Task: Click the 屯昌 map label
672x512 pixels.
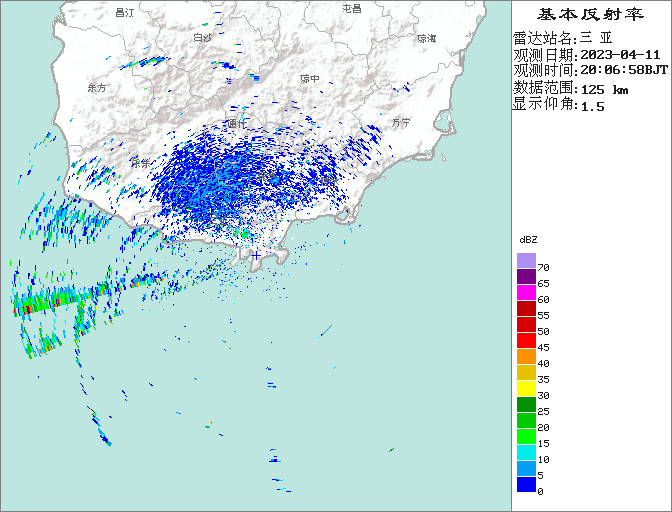Action: pos(352,8)
